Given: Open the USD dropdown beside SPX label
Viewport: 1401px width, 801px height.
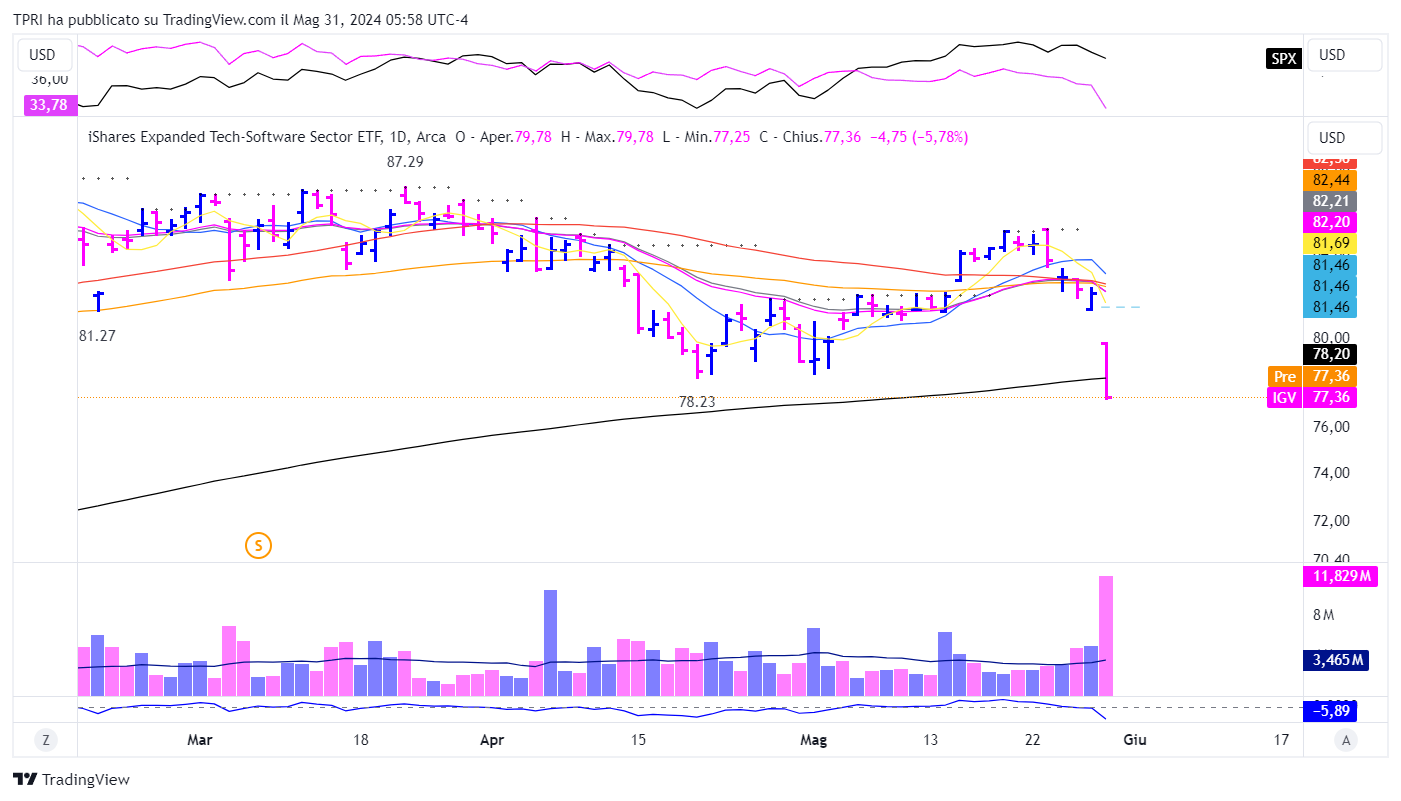Looking at the screenshot, I should (x=1344, y=55).
